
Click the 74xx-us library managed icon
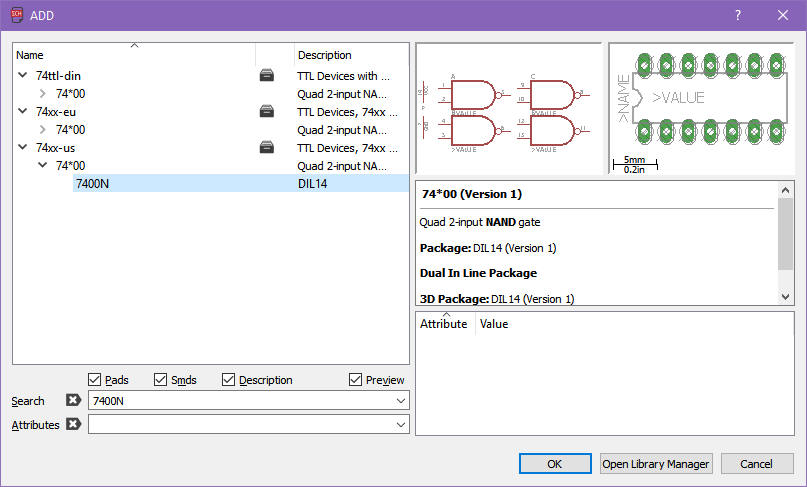coord(266,147)
